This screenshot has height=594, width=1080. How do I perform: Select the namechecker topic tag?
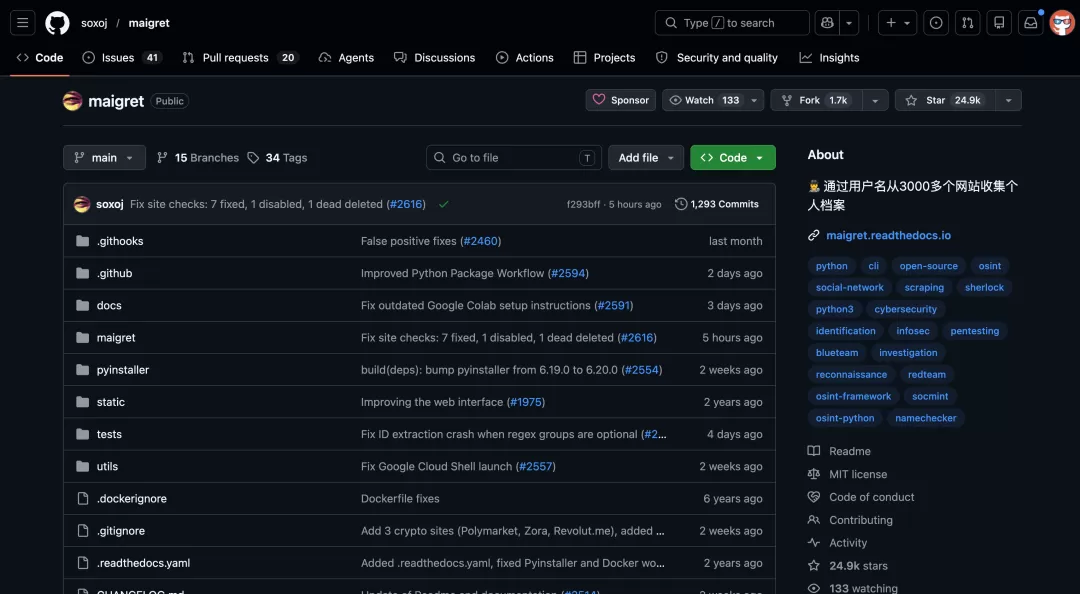click(x=926, y=418)
